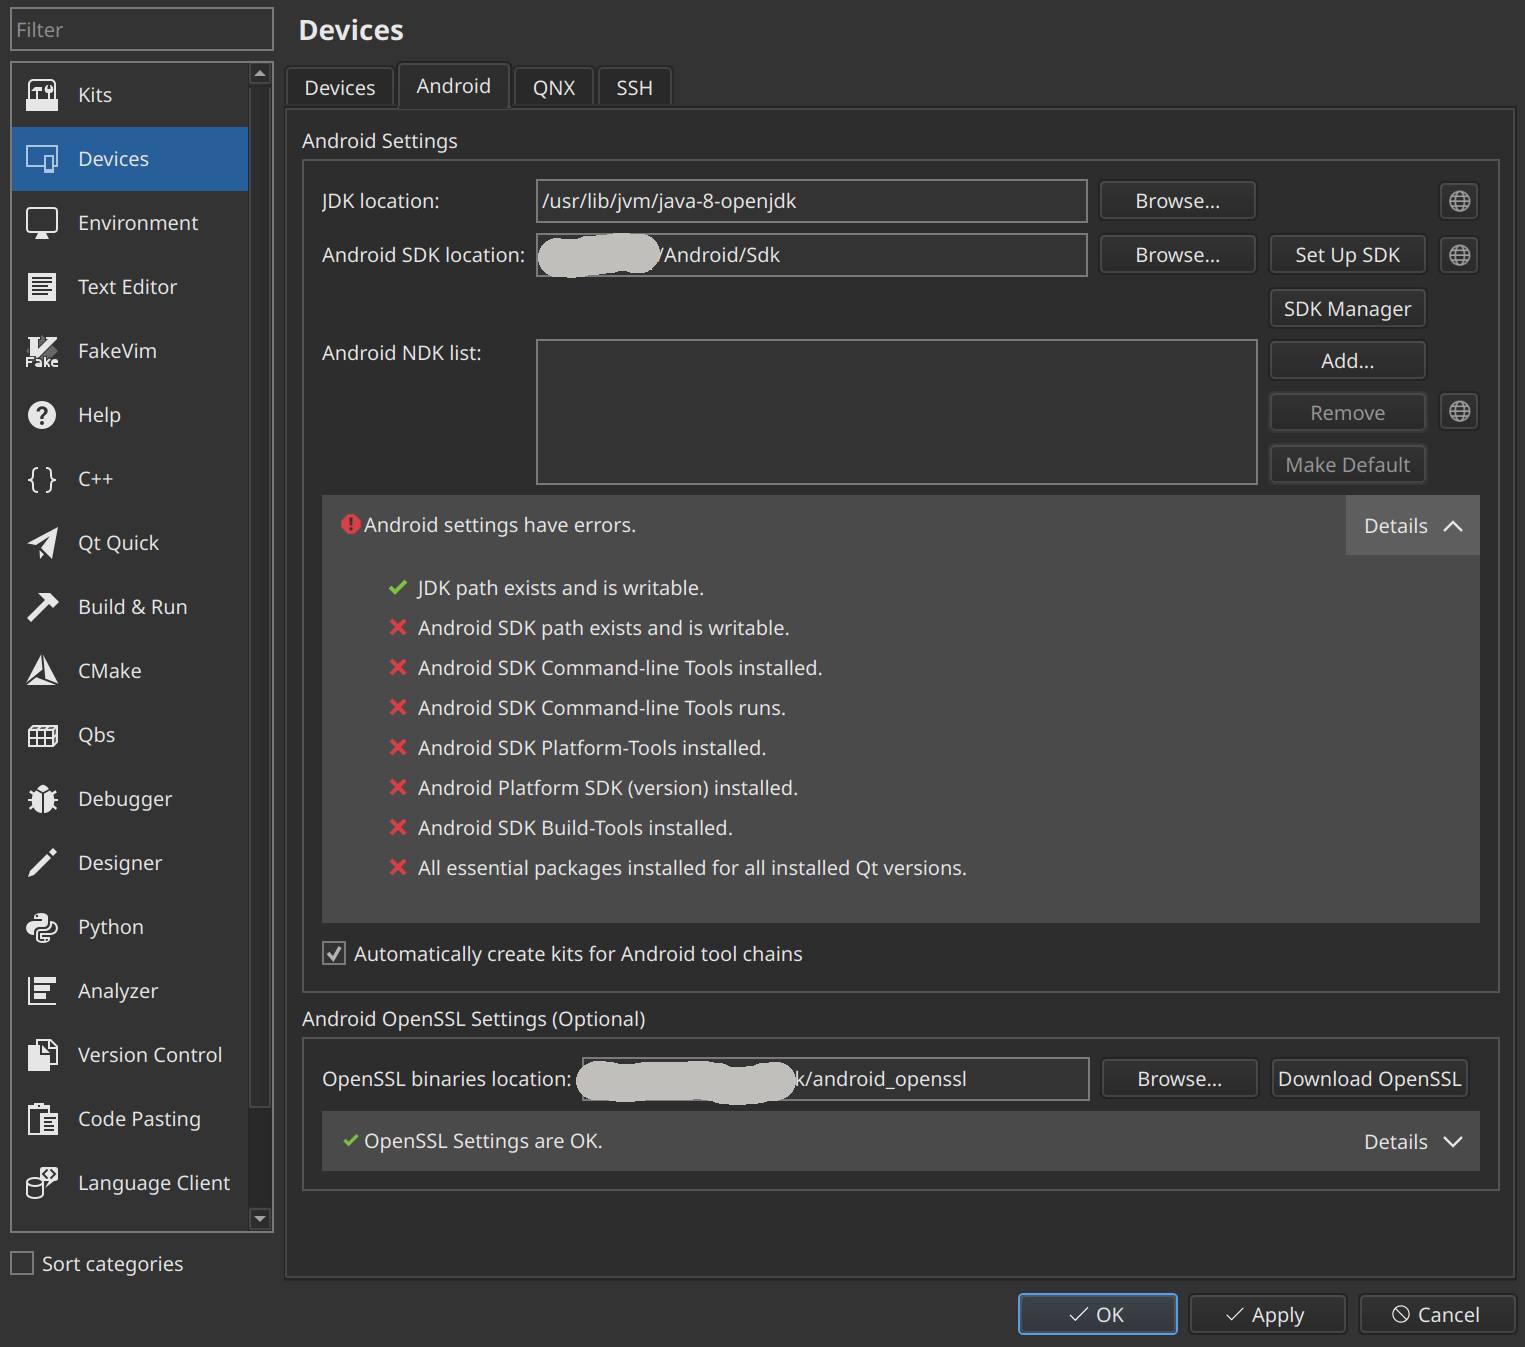Screen dimensions: 1525x1347
Task: Open the Python logo icon
Action: pyautogui.click(x=42, y=927)
